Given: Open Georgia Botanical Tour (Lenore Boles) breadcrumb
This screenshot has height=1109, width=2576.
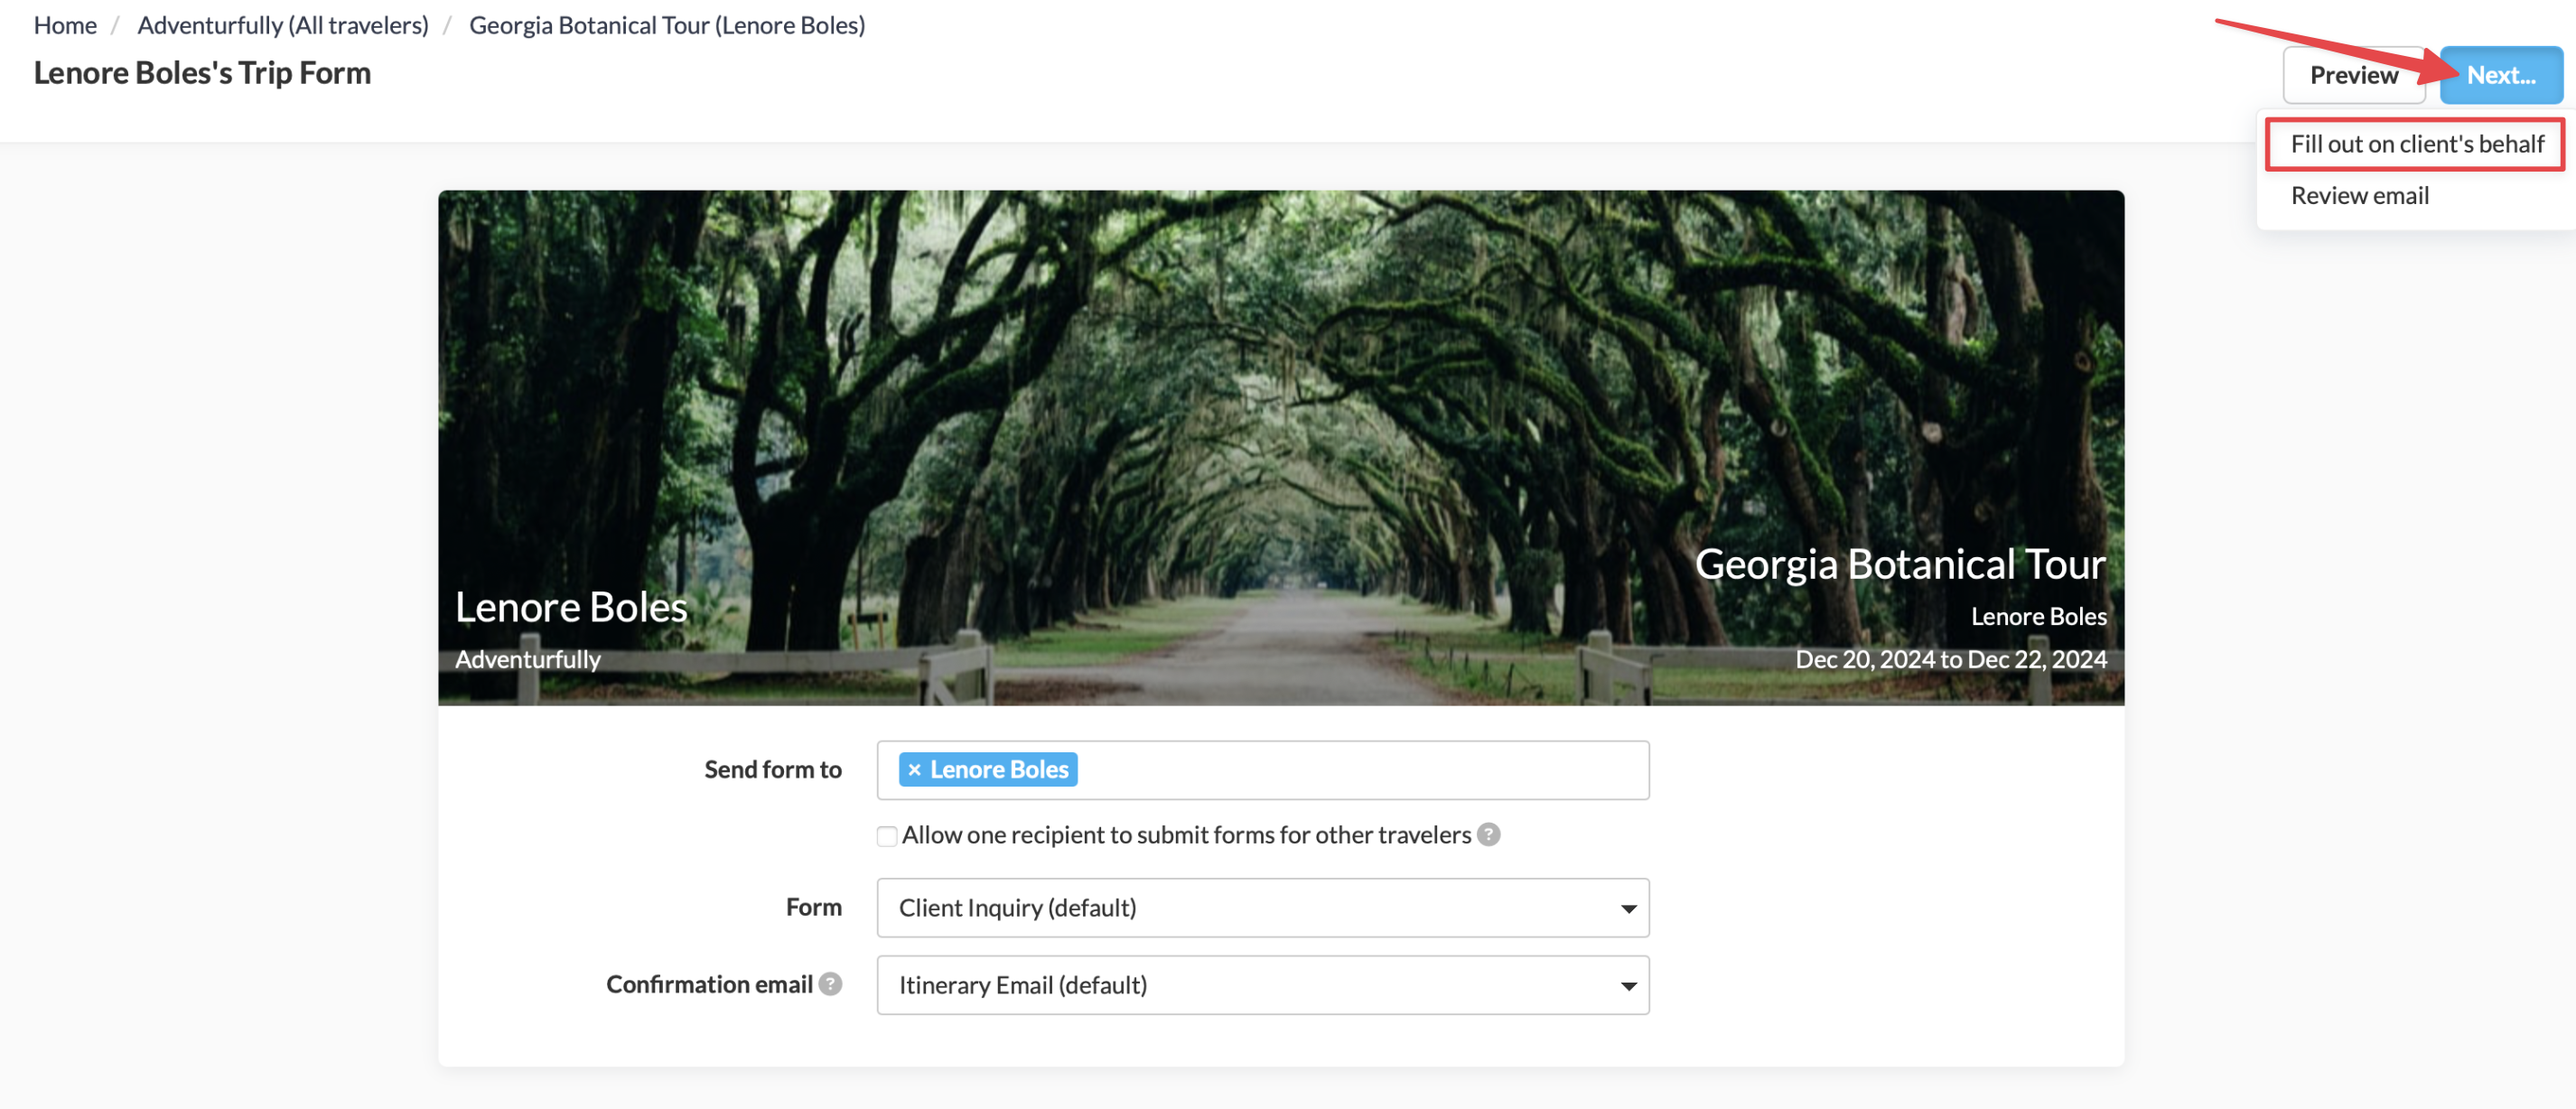Looking at the screenshot, I should click(667, 25).
